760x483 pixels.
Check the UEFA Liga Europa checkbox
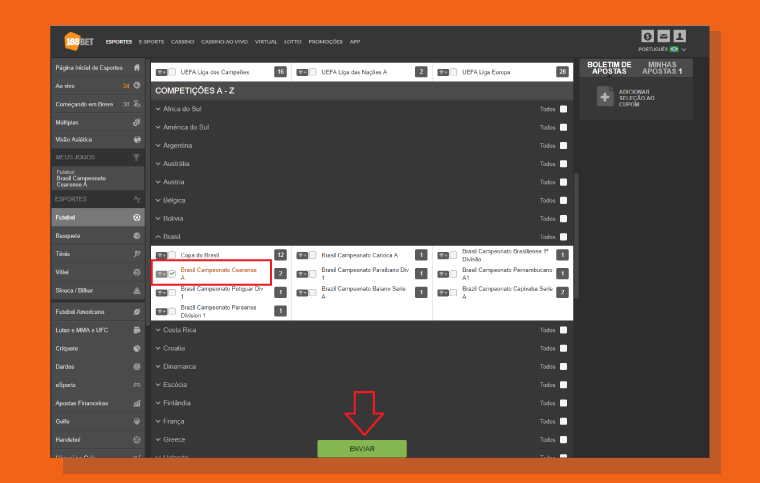tap(453, 72)
